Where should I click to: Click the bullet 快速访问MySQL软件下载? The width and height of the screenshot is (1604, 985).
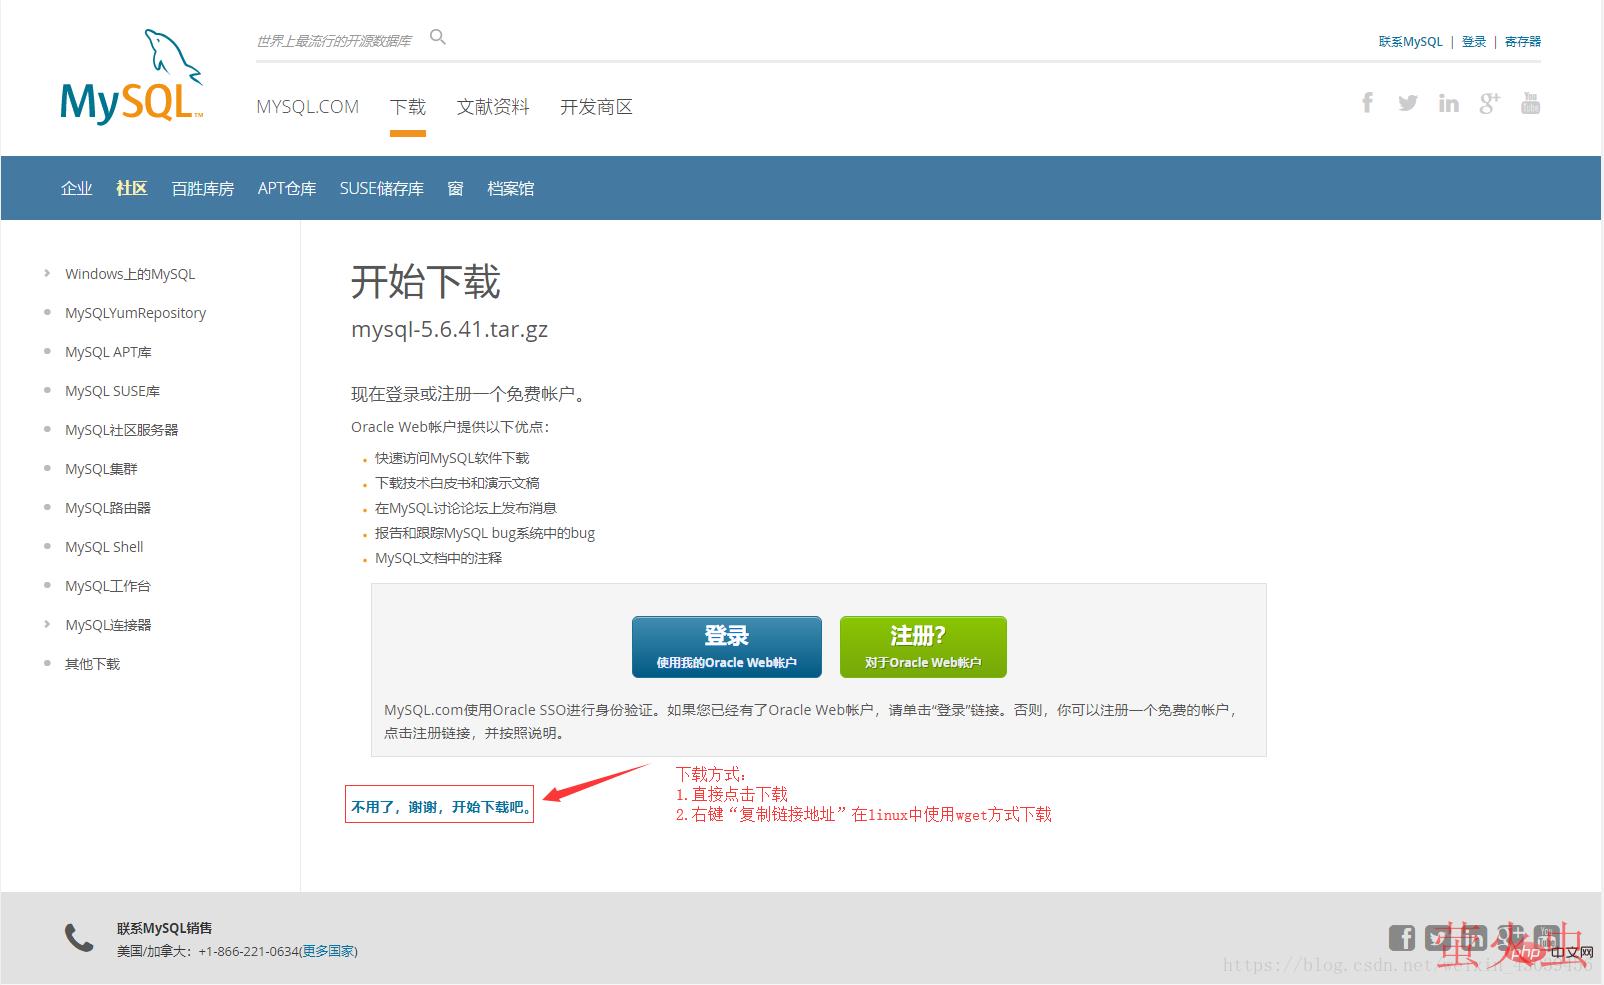point(452,458)
